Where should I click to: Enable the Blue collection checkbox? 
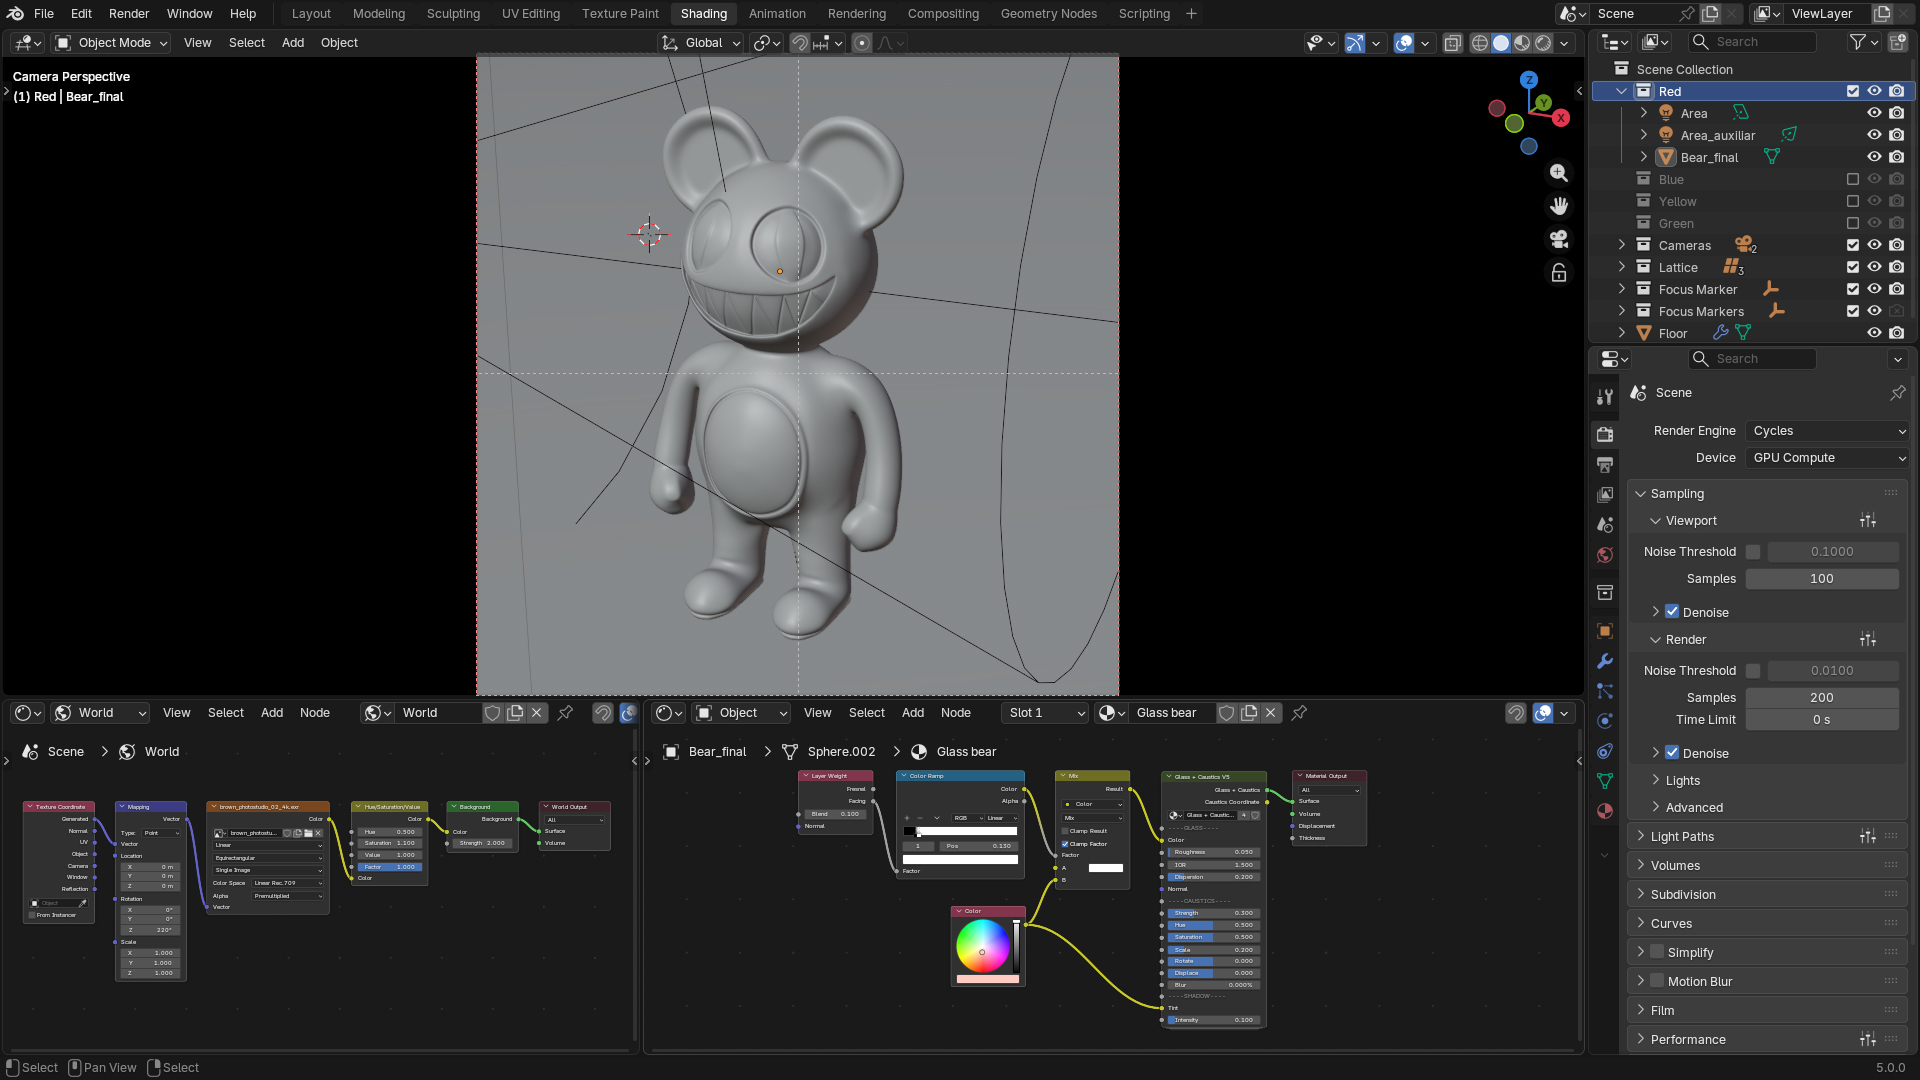pyautogui.click(x=1852, y=179)
